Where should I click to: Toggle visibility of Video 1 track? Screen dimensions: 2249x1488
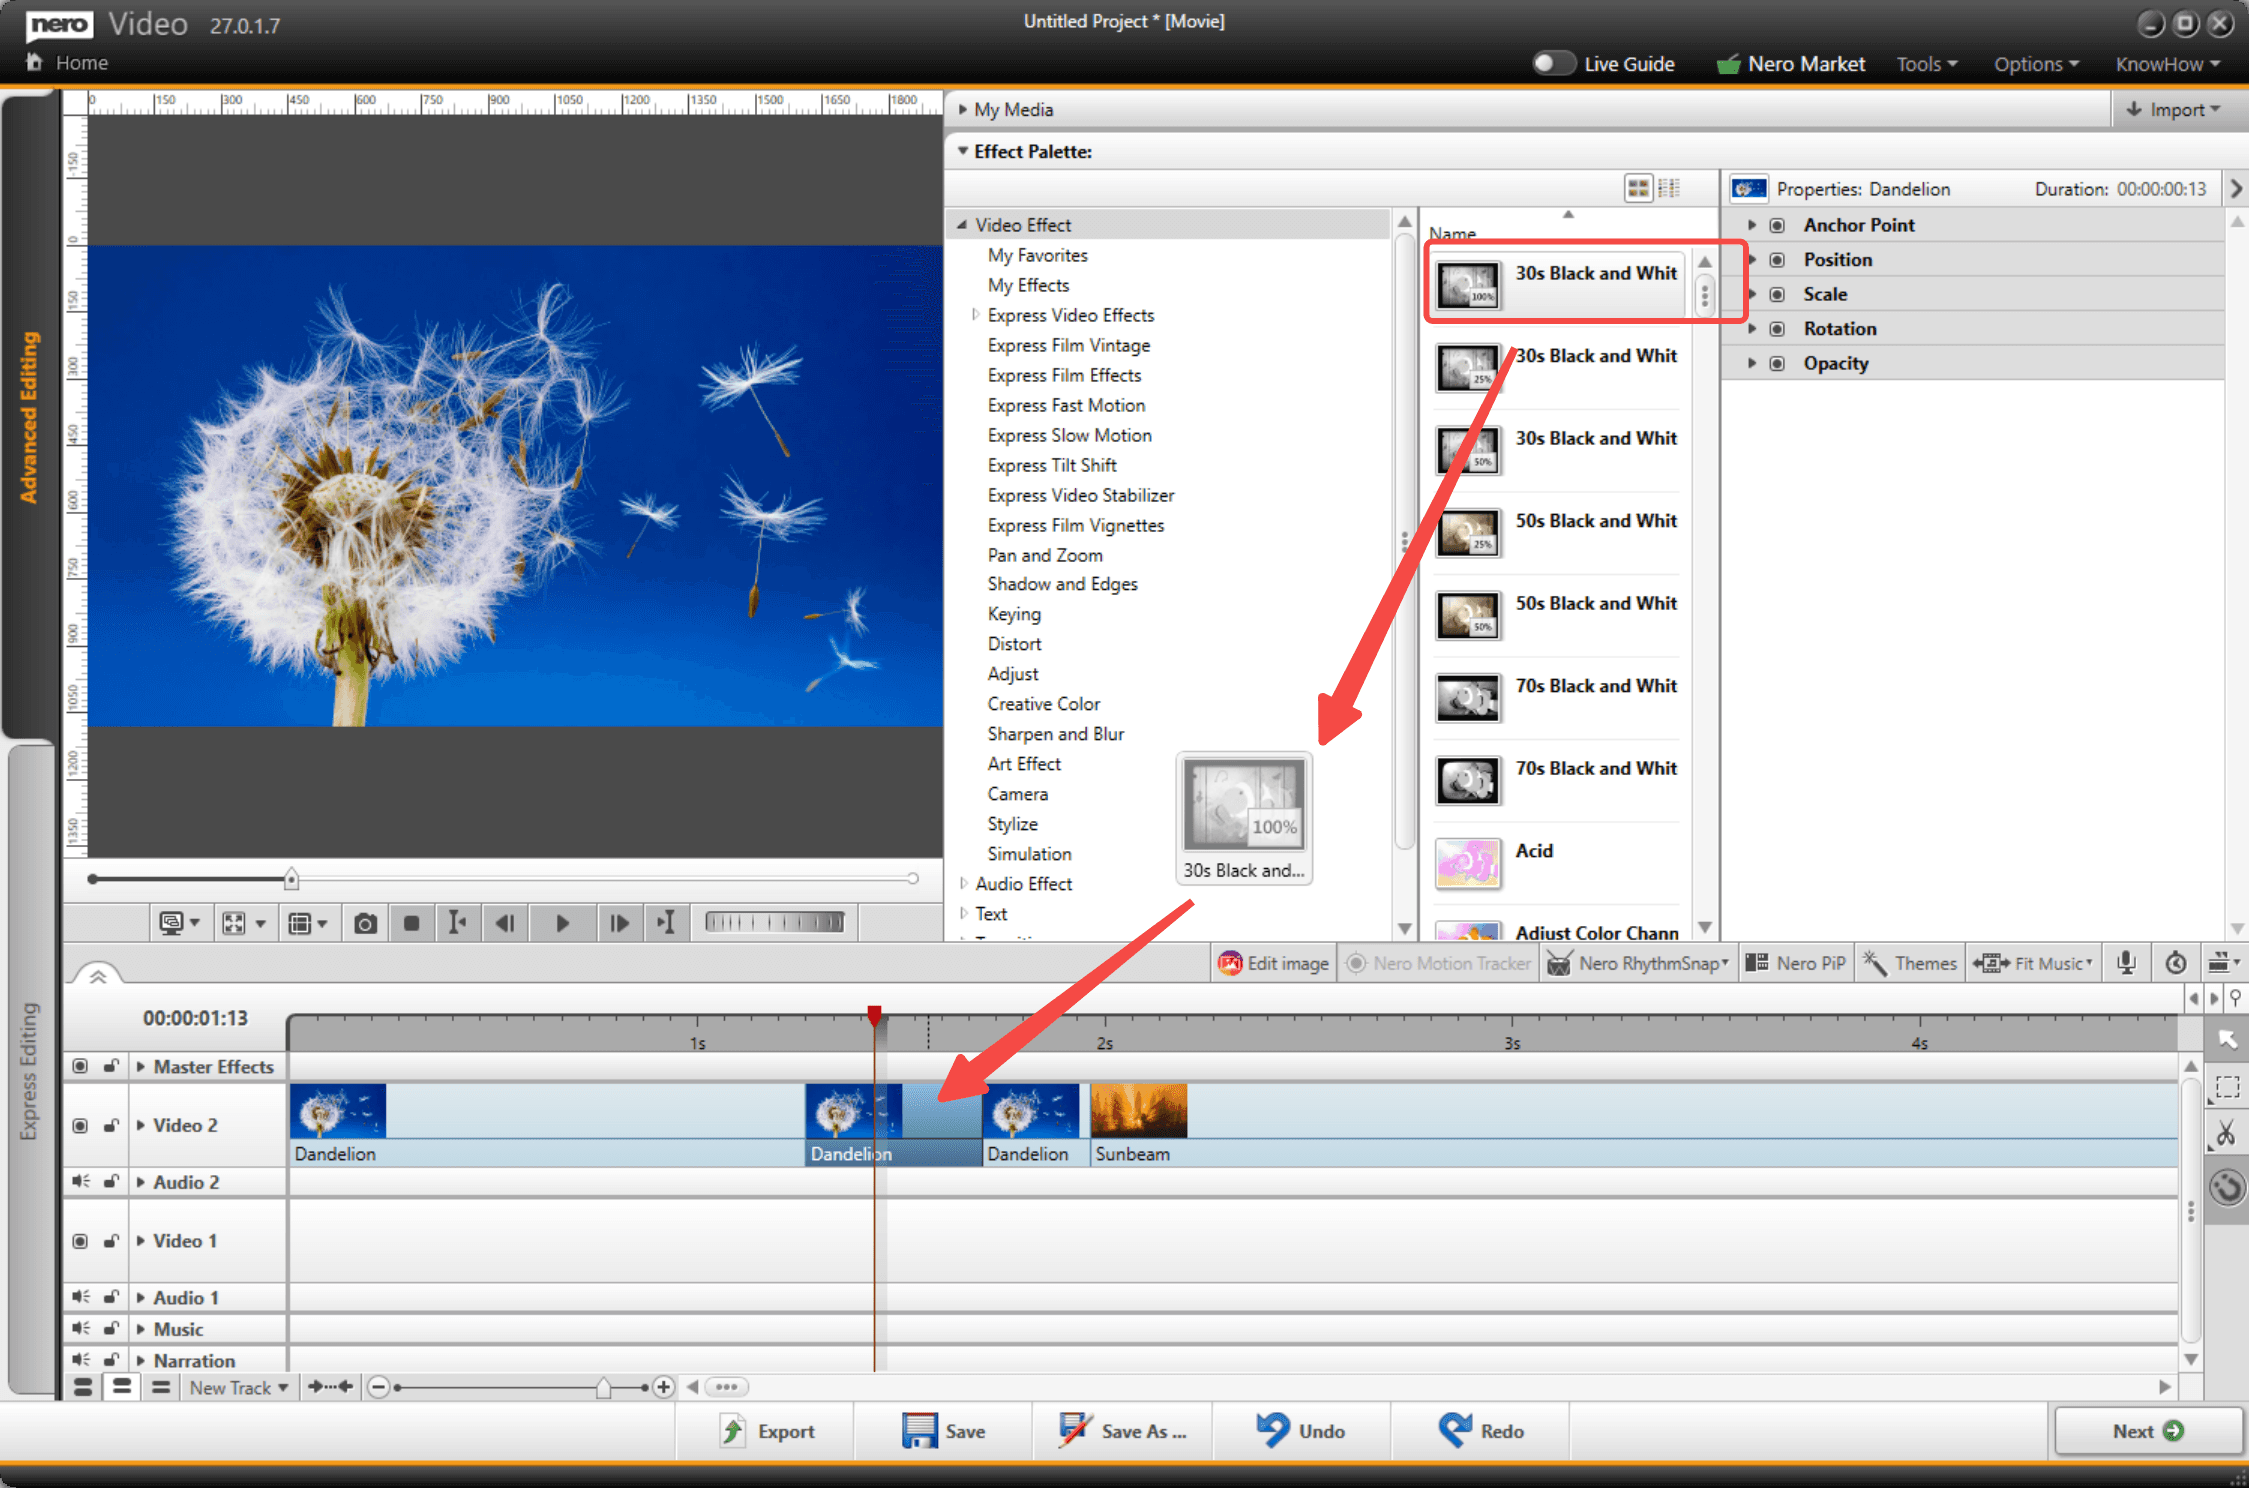[80, 1241]
